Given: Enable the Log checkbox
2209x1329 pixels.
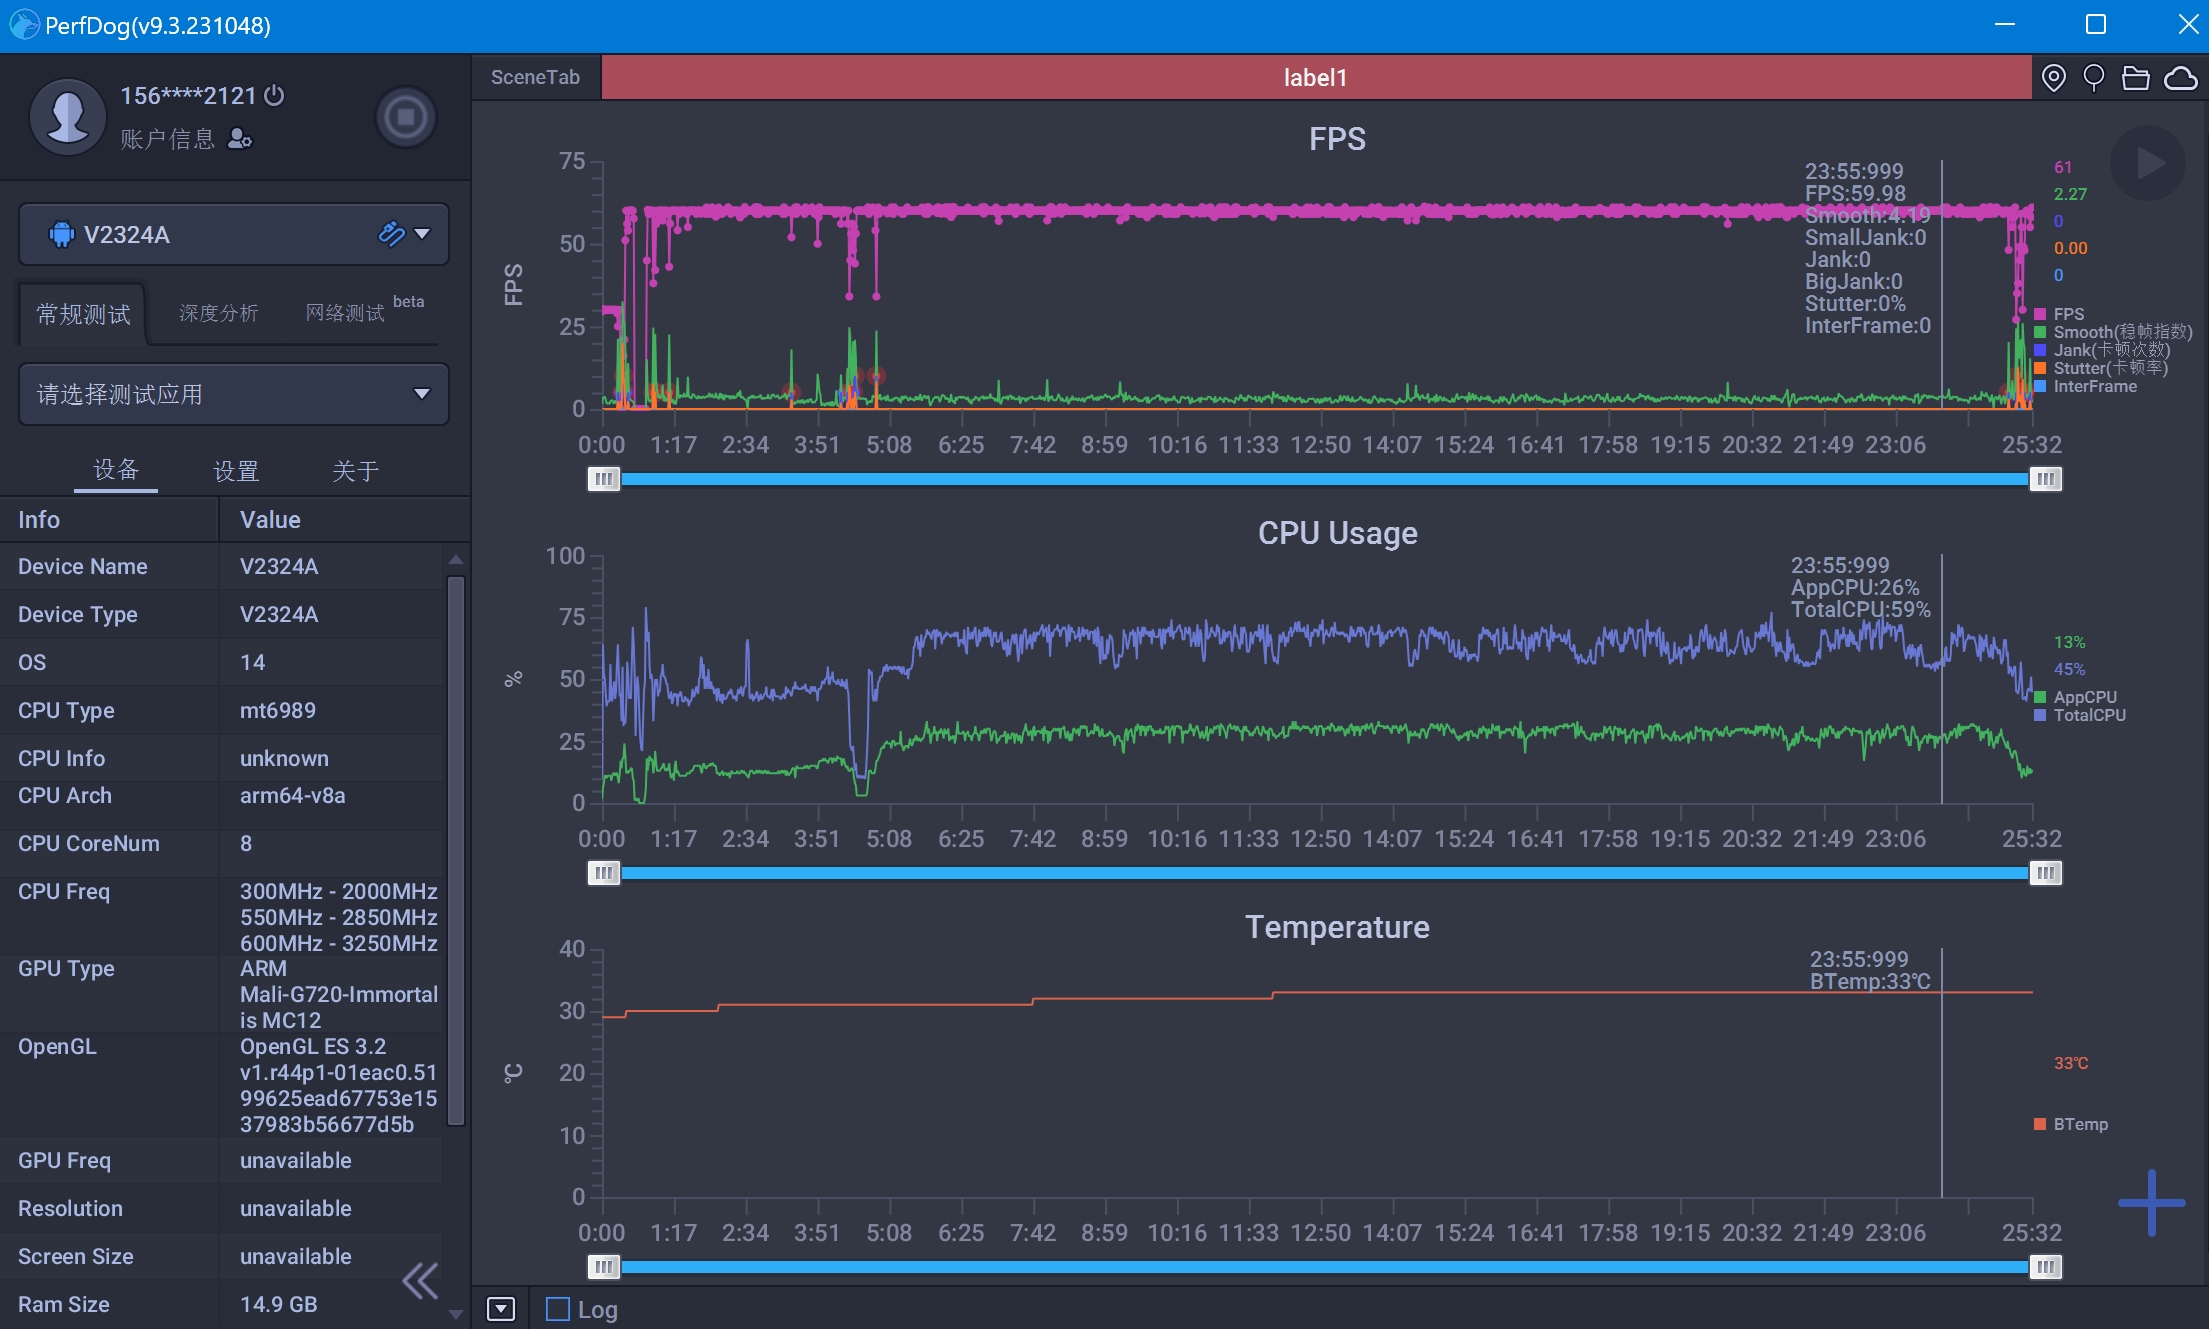Looking at the screenshot, I should pos(557,1309).
